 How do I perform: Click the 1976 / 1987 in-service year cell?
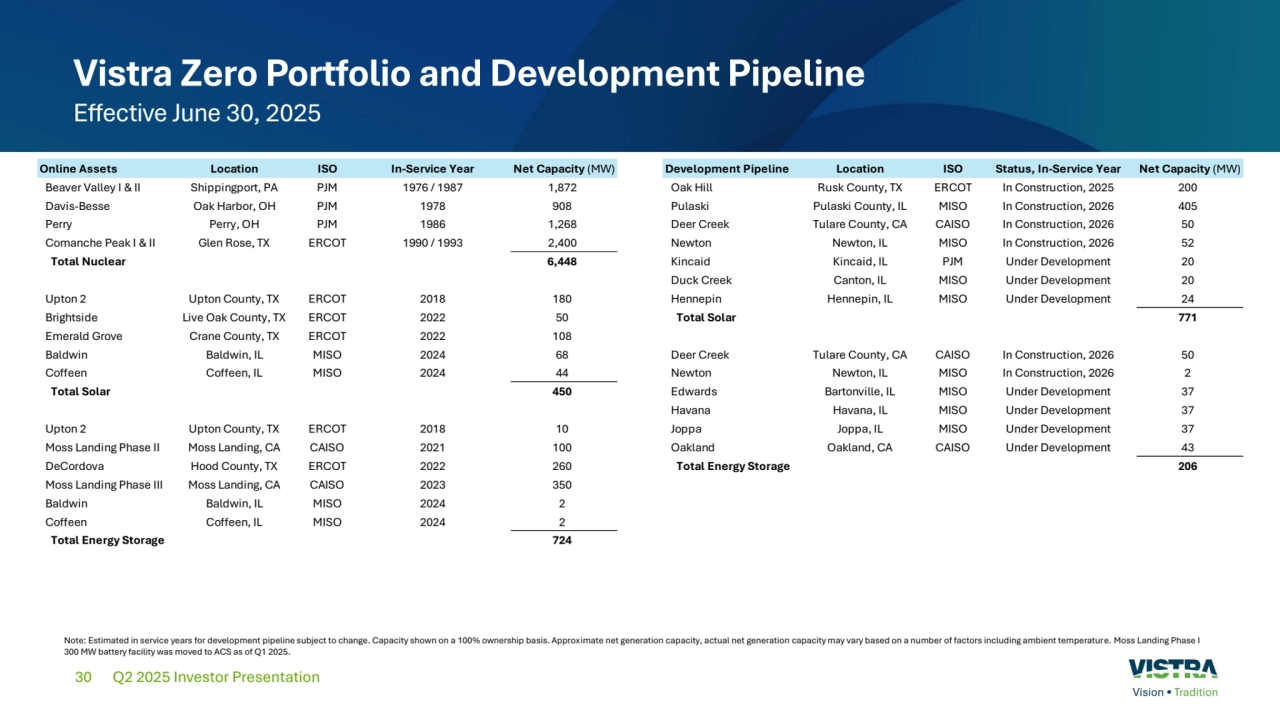tap(432, 188)
